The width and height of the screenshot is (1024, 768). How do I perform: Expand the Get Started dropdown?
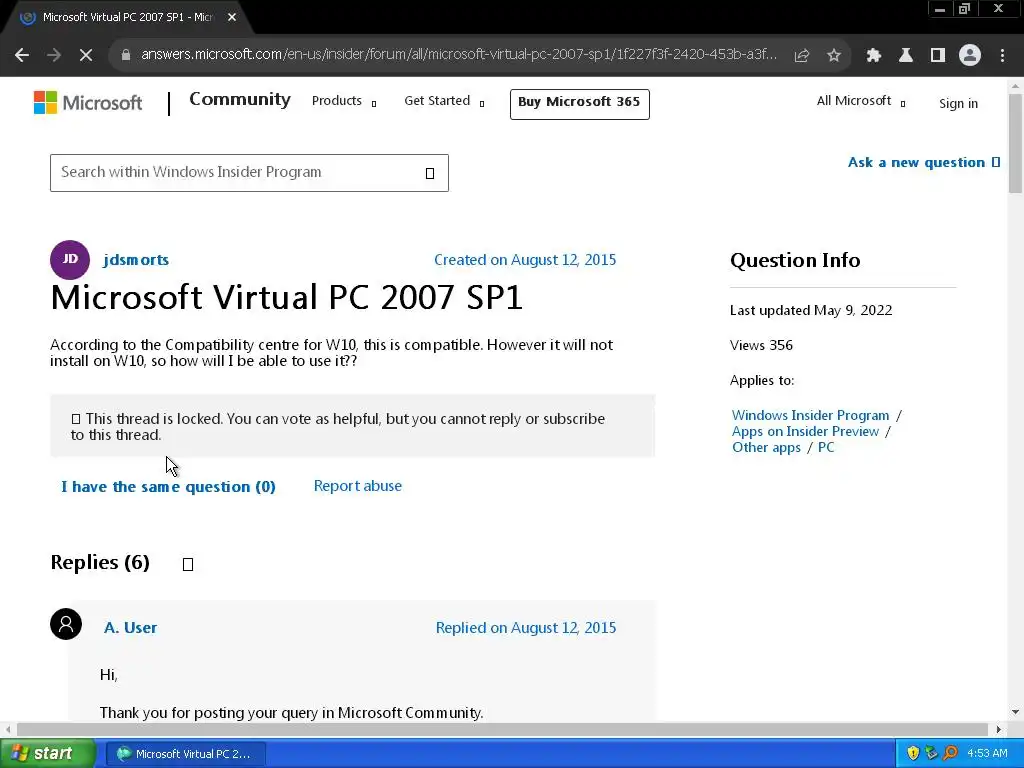[444, 101]
